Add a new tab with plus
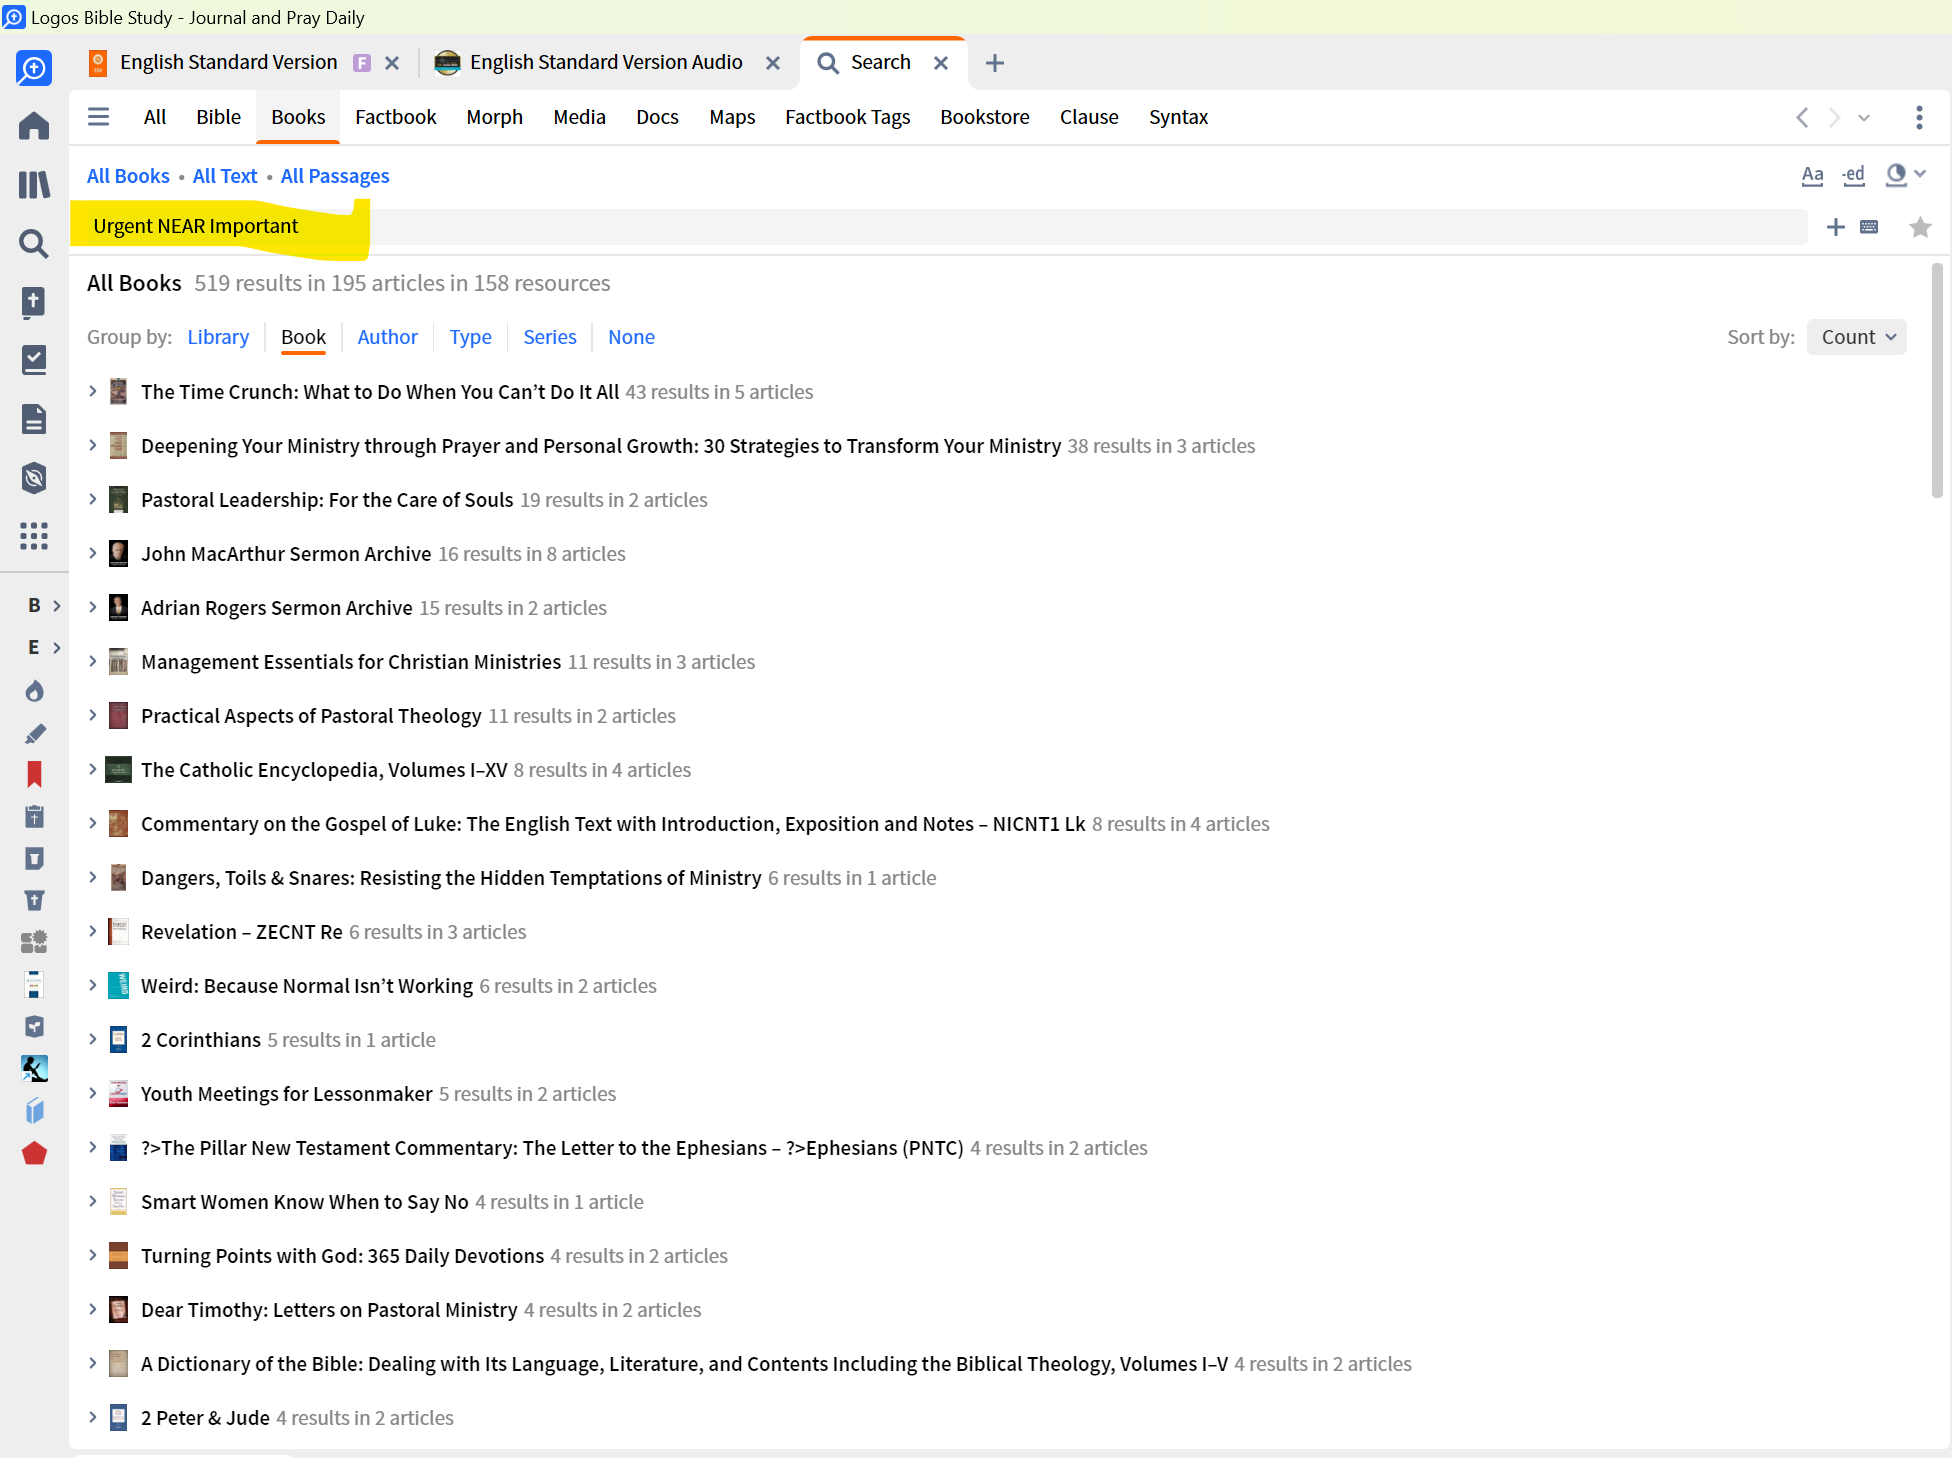Image resolution: width=1952 pixels, height=1458 pixels. click(x=994, y=63)
